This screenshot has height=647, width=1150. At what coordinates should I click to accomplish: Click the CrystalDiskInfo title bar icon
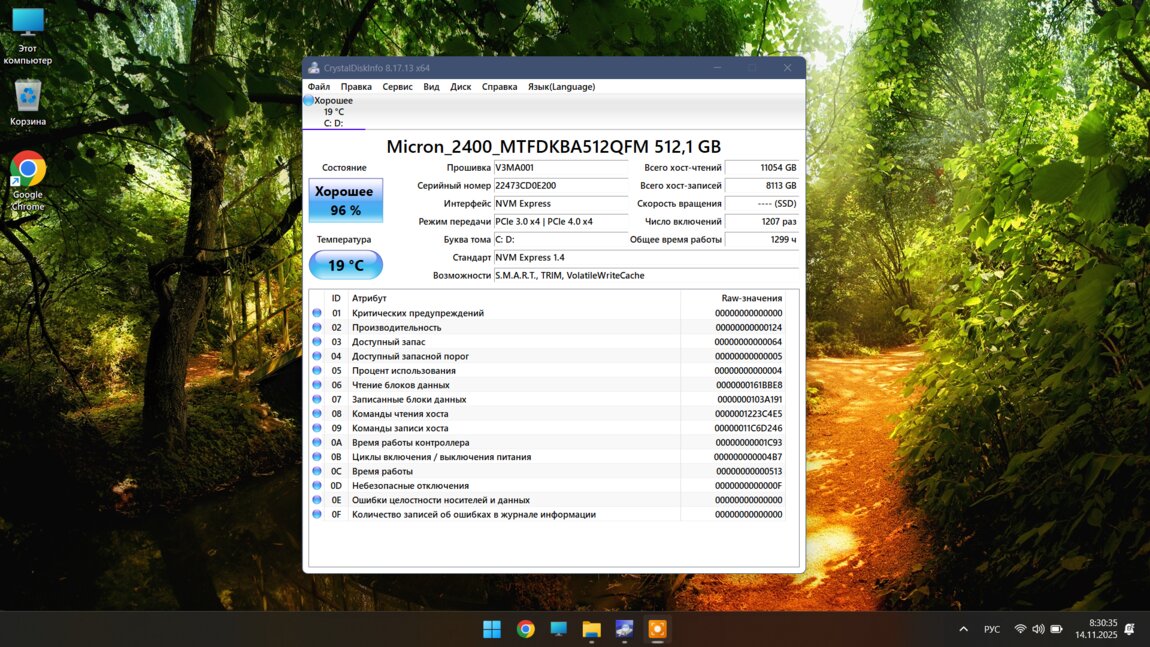(x=314, y=68)
